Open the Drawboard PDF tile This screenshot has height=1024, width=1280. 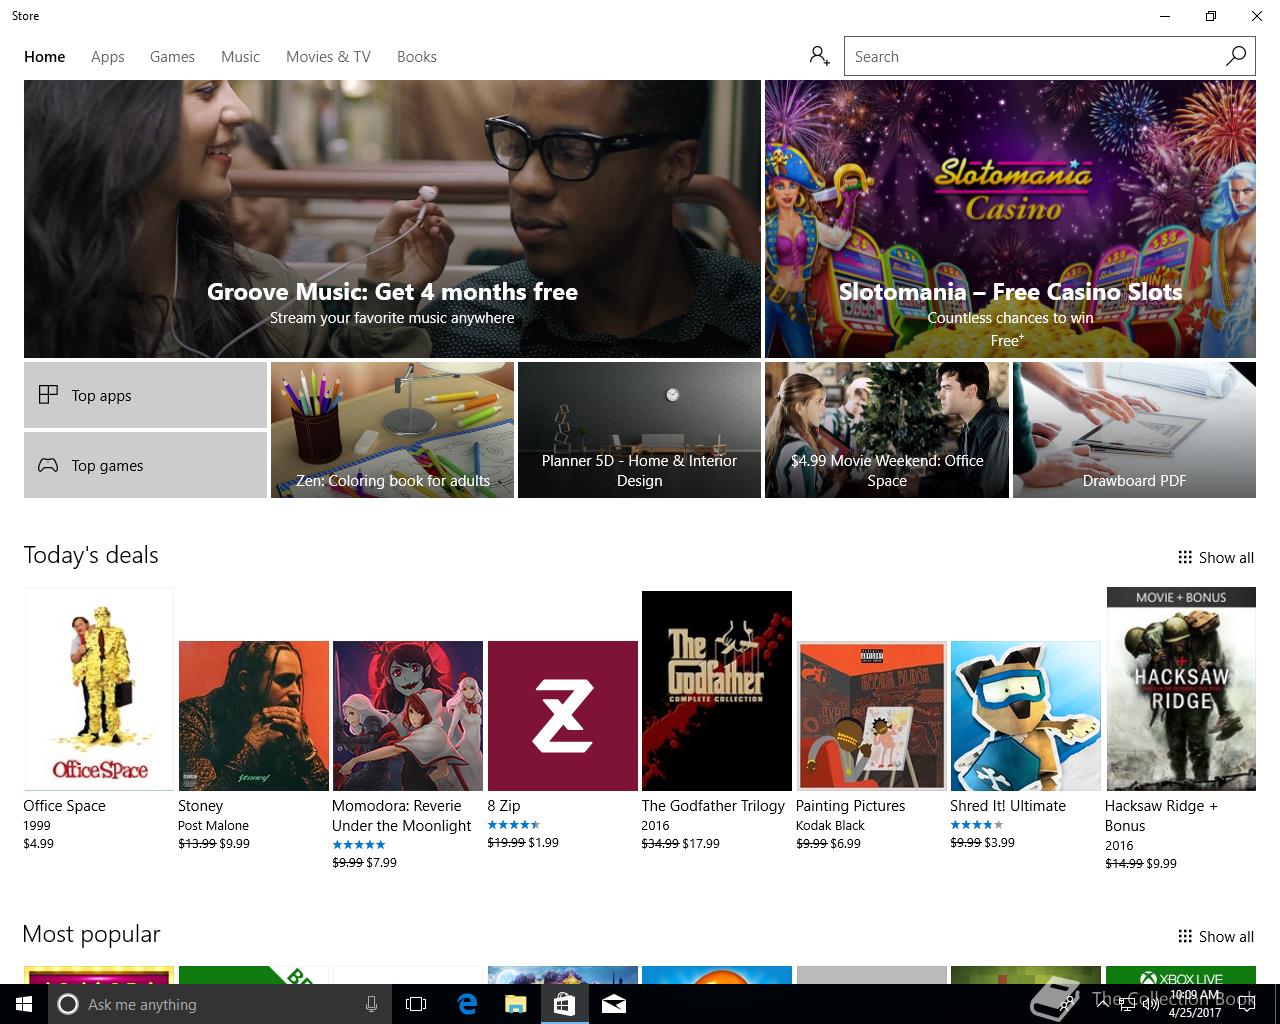click(1134, 430)
